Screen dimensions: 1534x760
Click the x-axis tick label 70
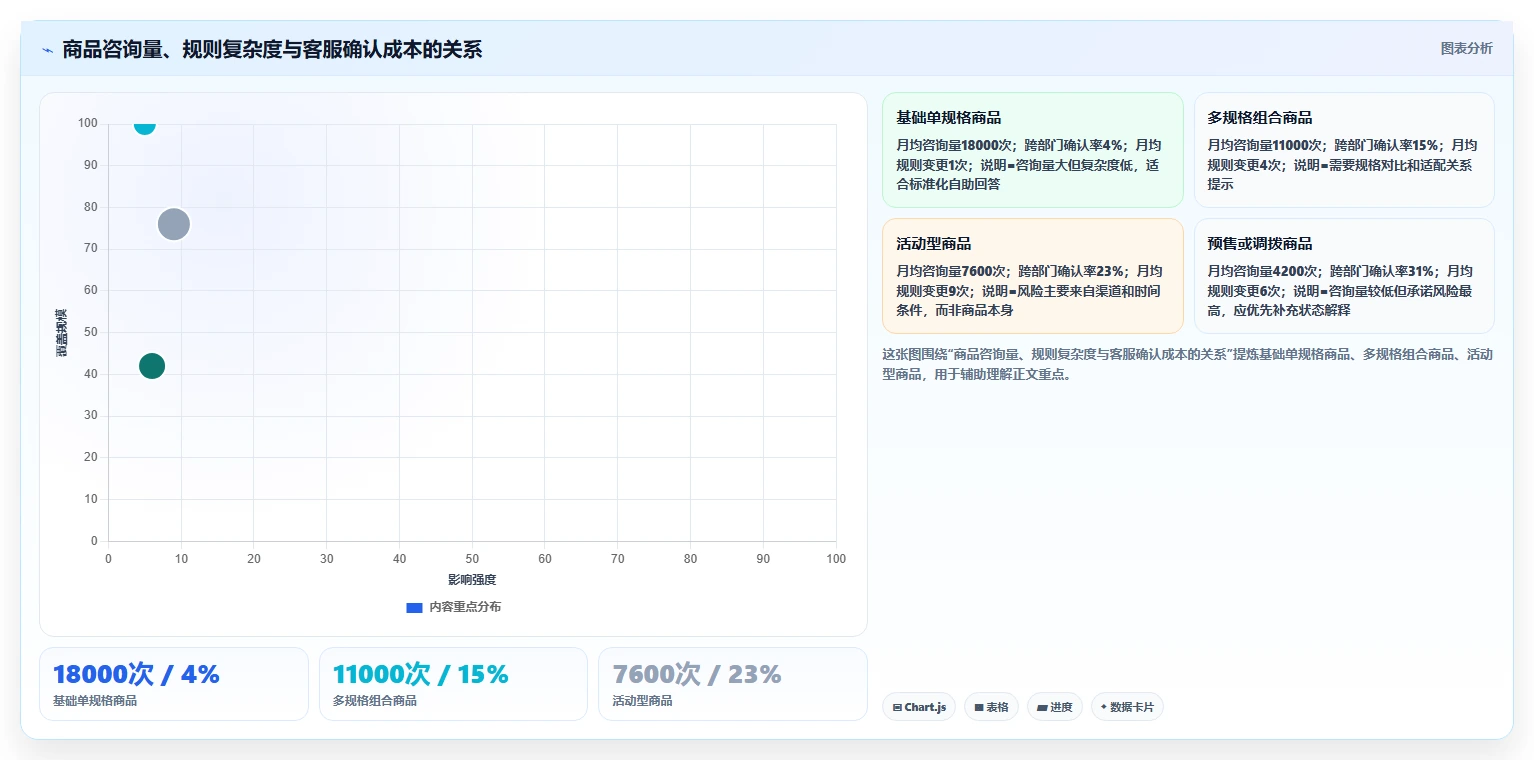pyautogui.click(x=618, y=559)
